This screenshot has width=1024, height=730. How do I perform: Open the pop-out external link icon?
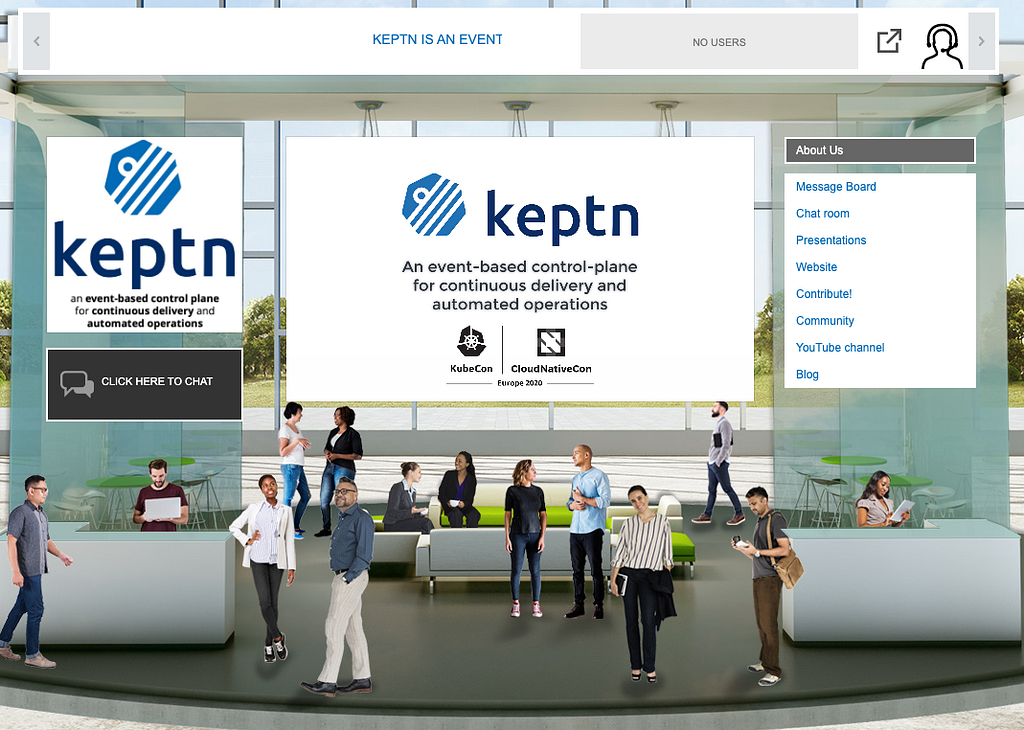pyautogui.click(x=889, y=40)
